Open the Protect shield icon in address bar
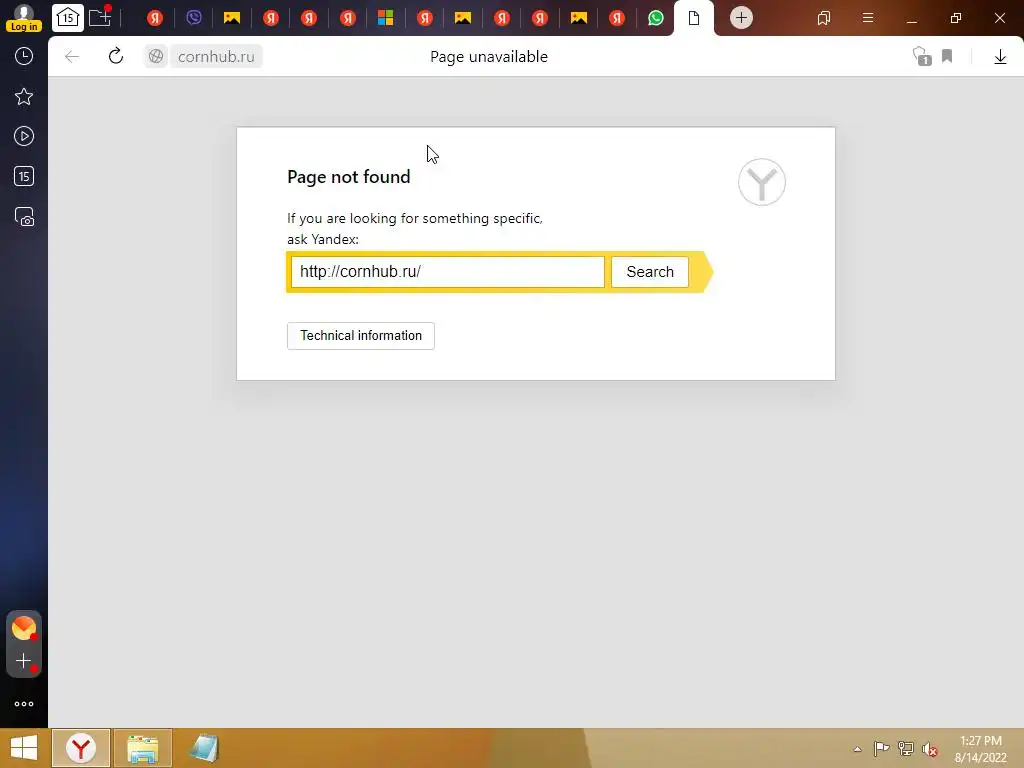Screen dimensions: 1024x768 pos(921,56)
